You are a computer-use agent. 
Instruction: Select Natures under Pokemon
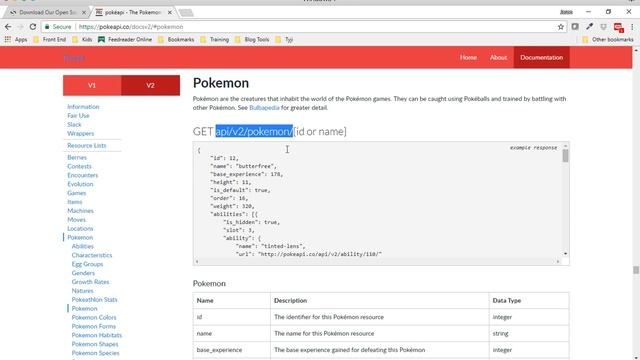[x=82, y=291]
